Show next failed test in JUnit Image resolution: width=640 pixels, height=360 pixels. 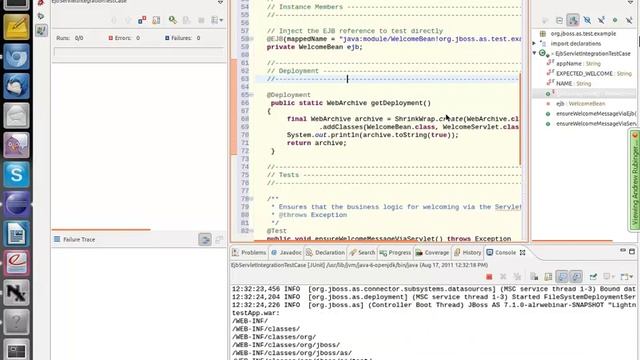point(114,20)
